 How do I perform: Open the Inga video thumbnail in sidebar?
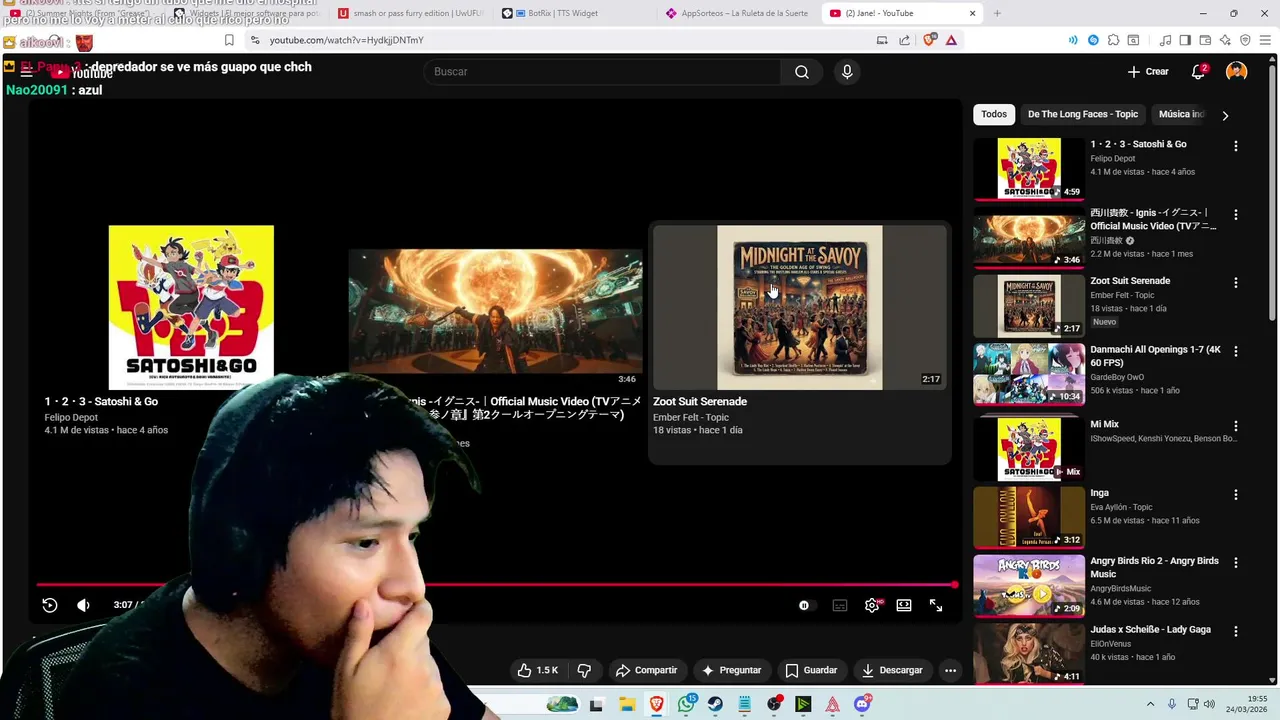pyautogui.click(x=1029, y=517)
